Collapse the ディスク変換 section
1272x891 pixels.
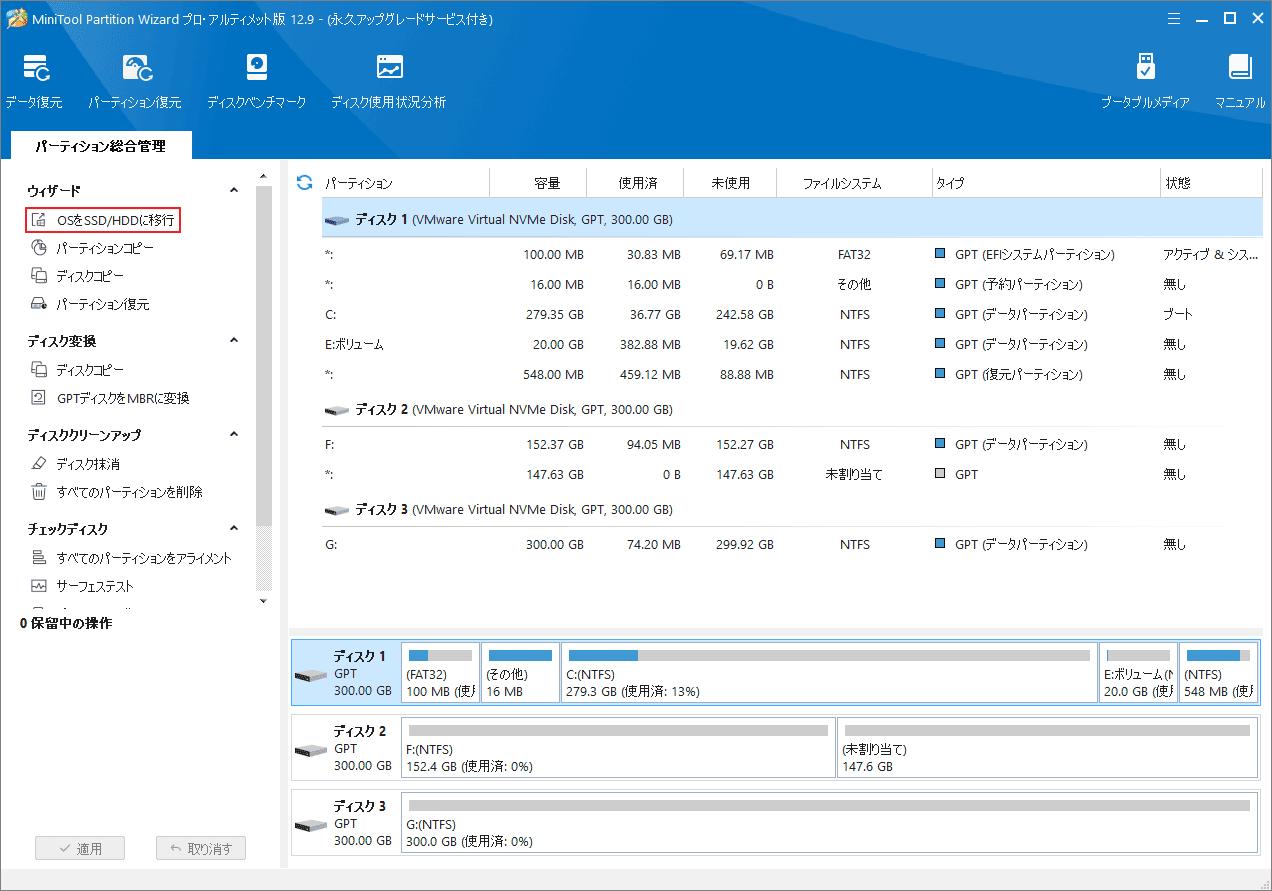point(233,340)
